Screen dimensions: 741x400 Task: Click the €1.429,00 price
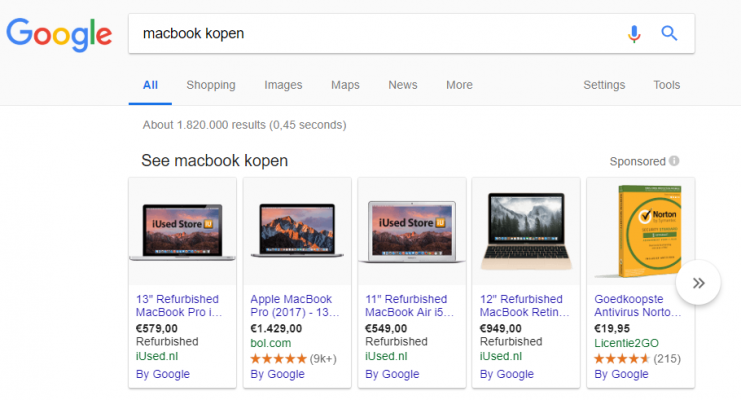click(x=276, y=328)
